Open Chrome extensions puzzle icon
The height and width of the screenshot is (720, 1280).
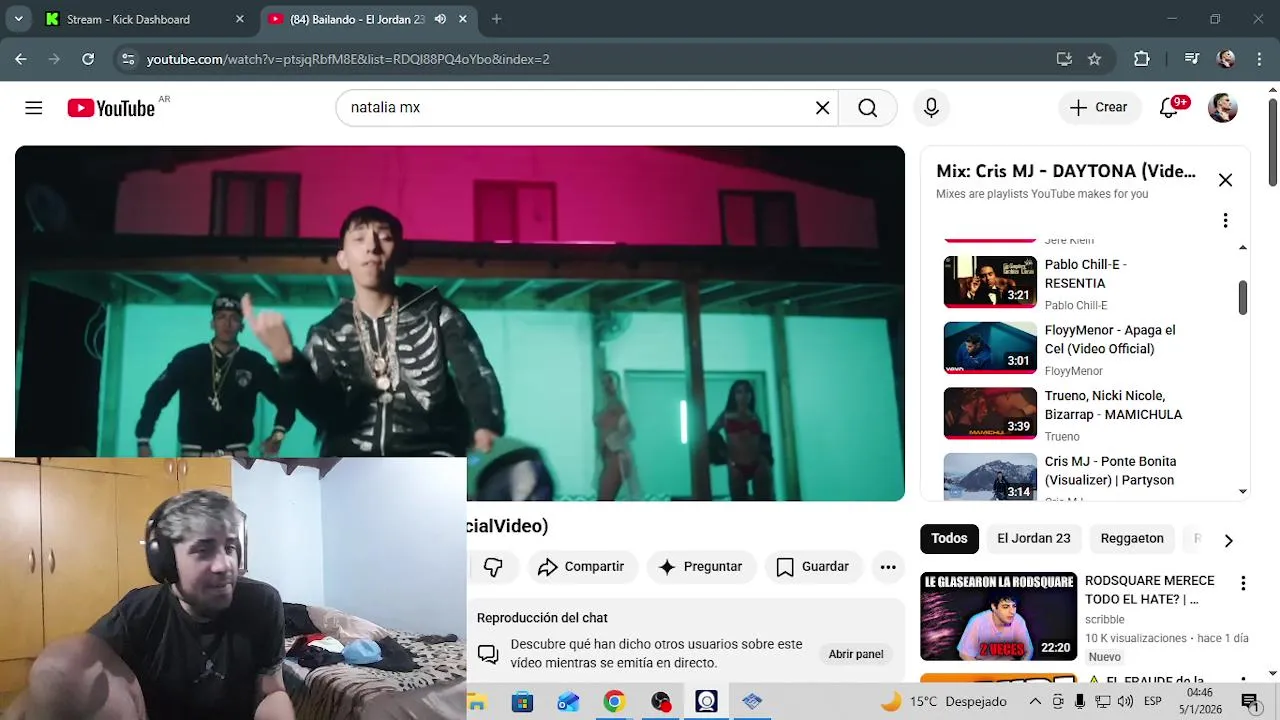[x=1141, y=59]
